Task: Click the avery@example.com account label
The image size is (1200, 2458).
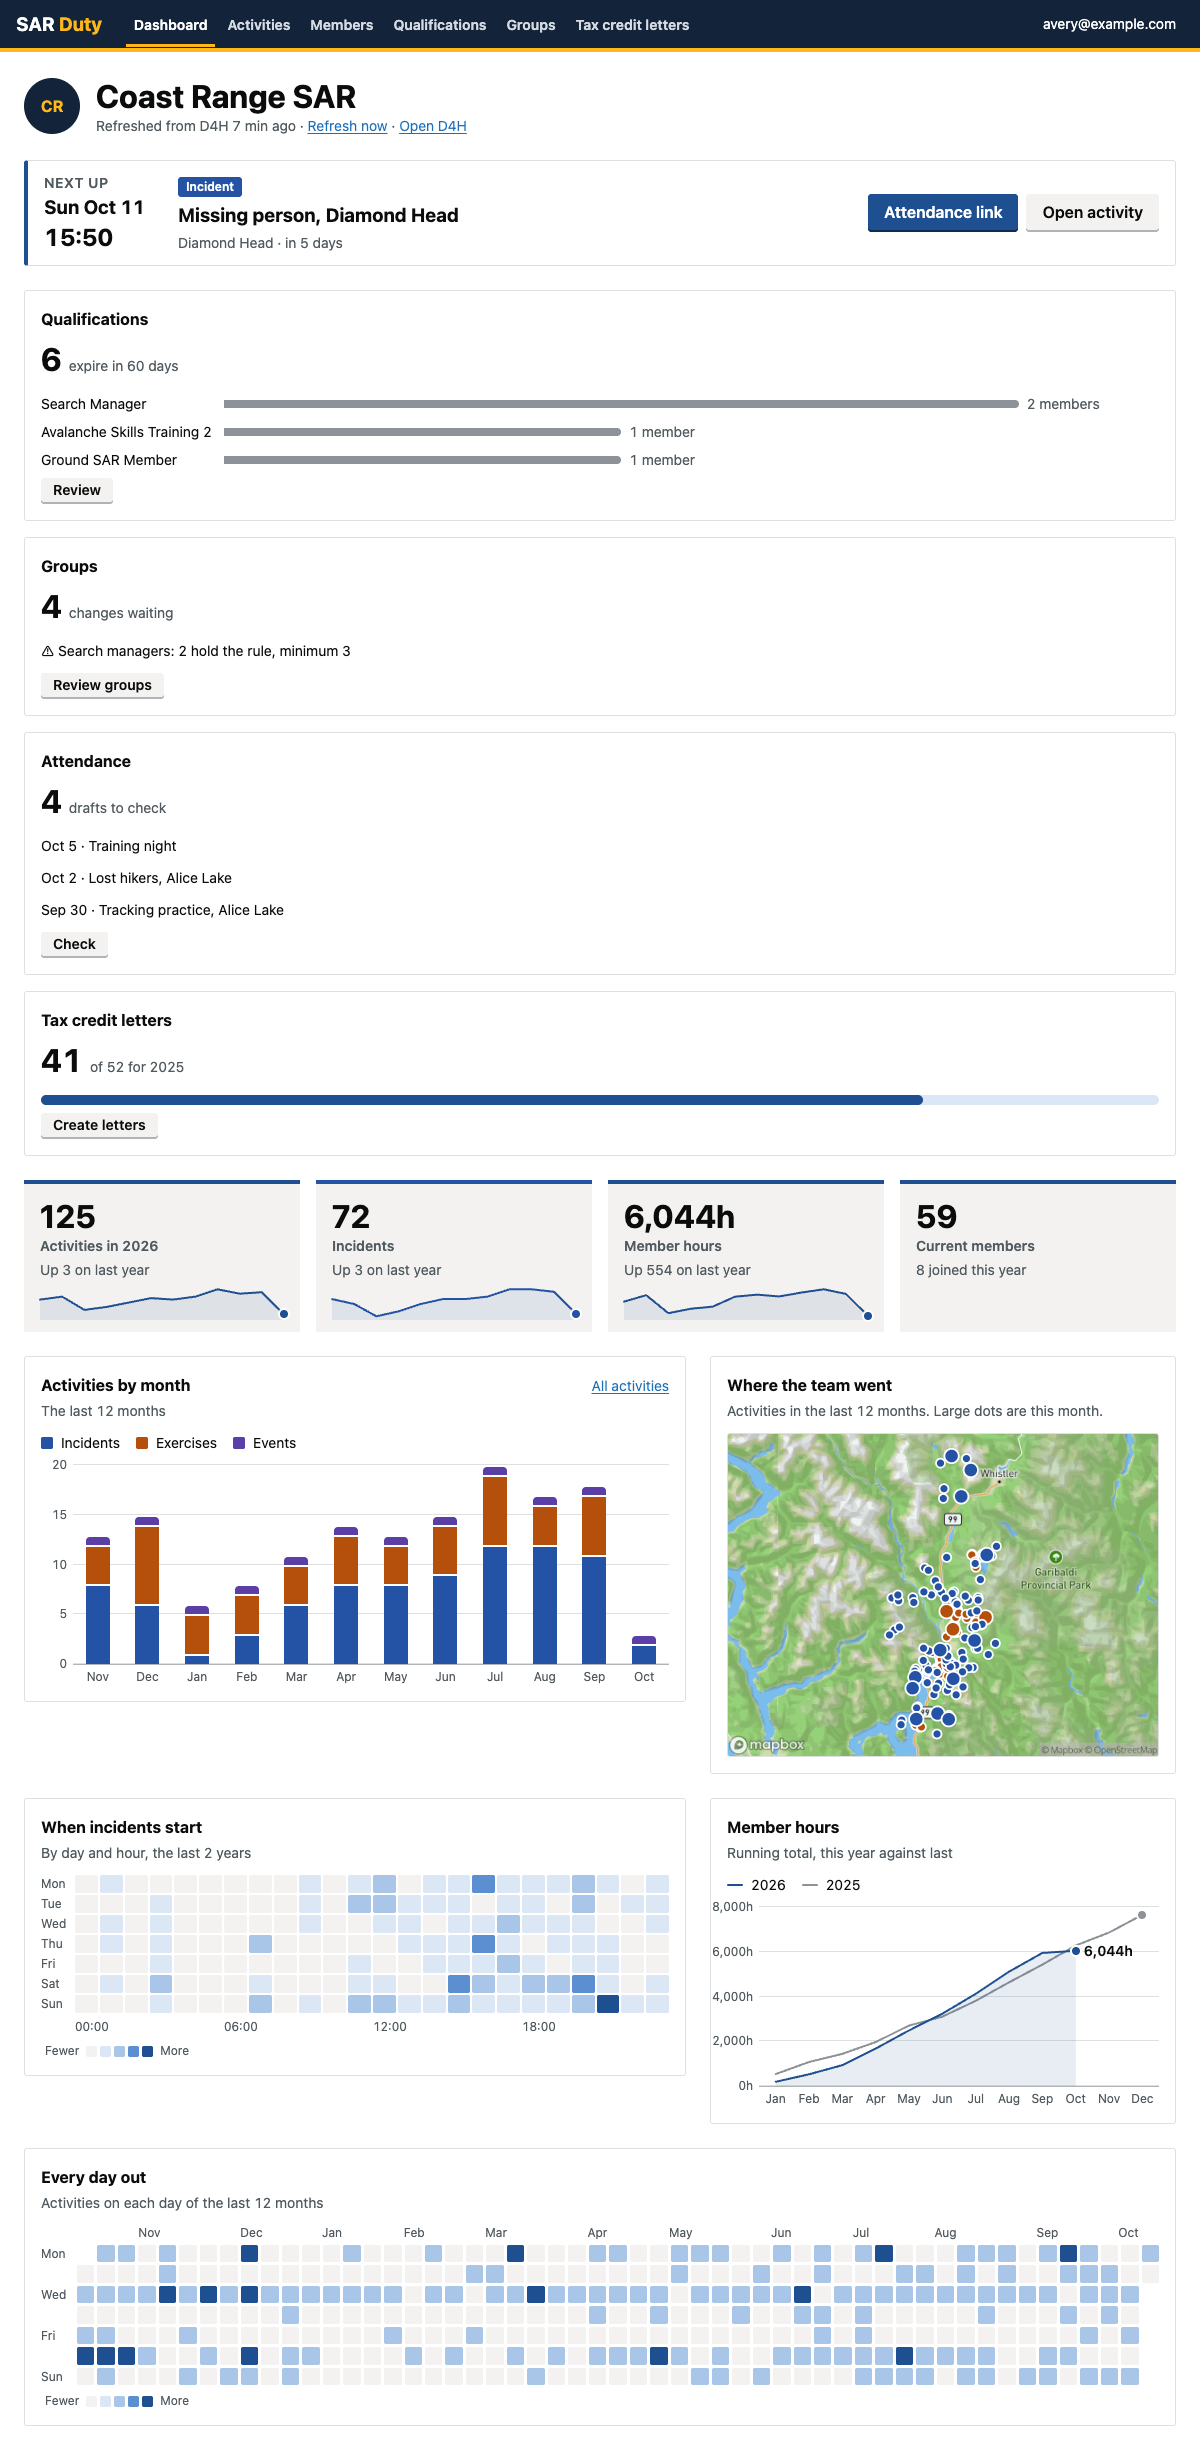Action: pos(1109,24)
